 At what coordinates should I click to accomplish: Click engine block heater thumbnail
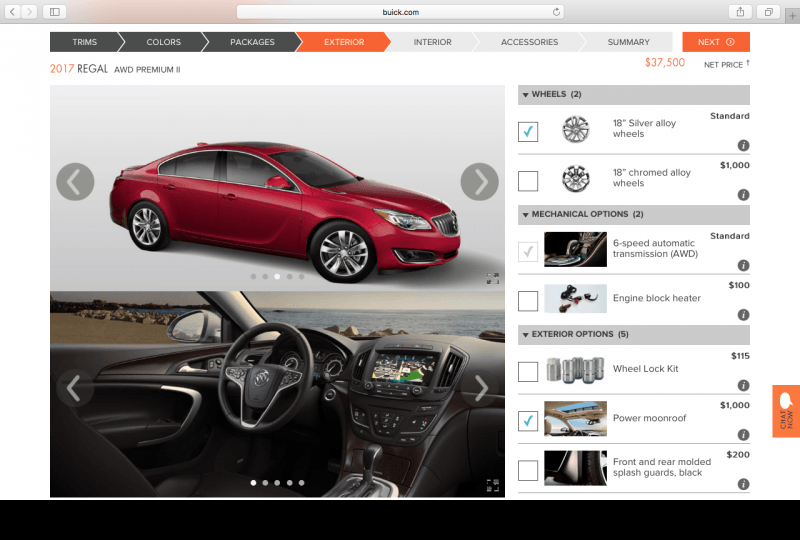576,299
